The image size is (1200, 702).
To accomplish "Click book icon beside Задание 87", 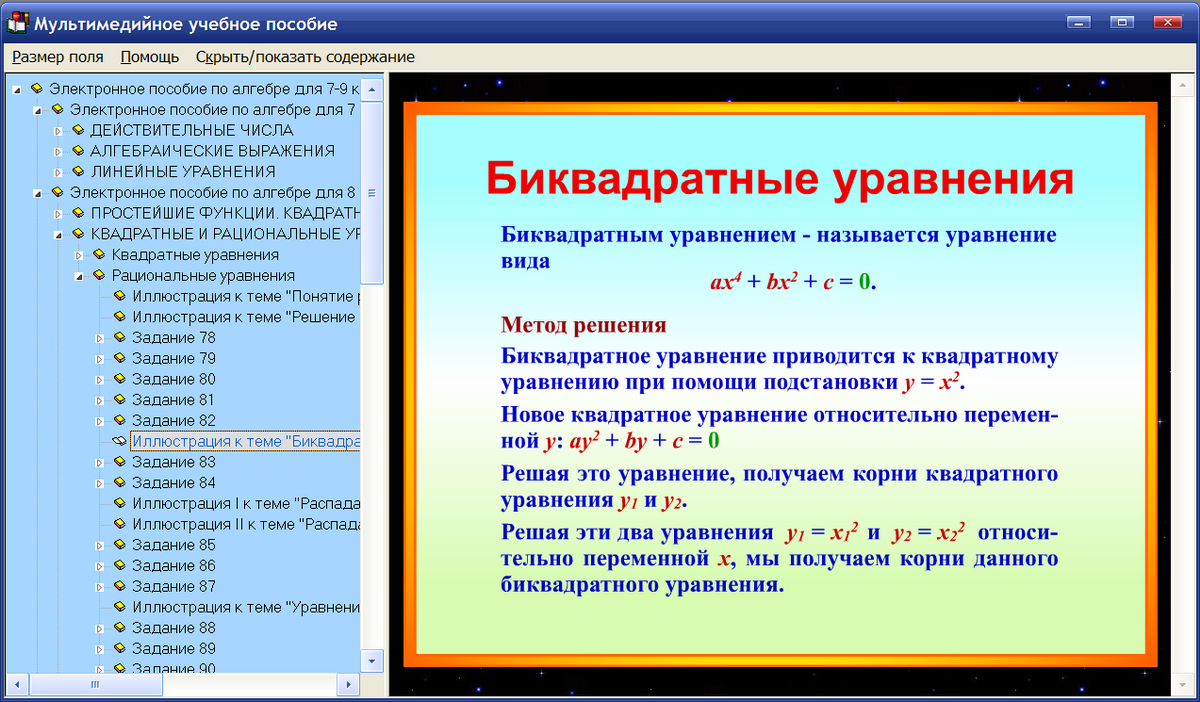I will coord(120,587).
